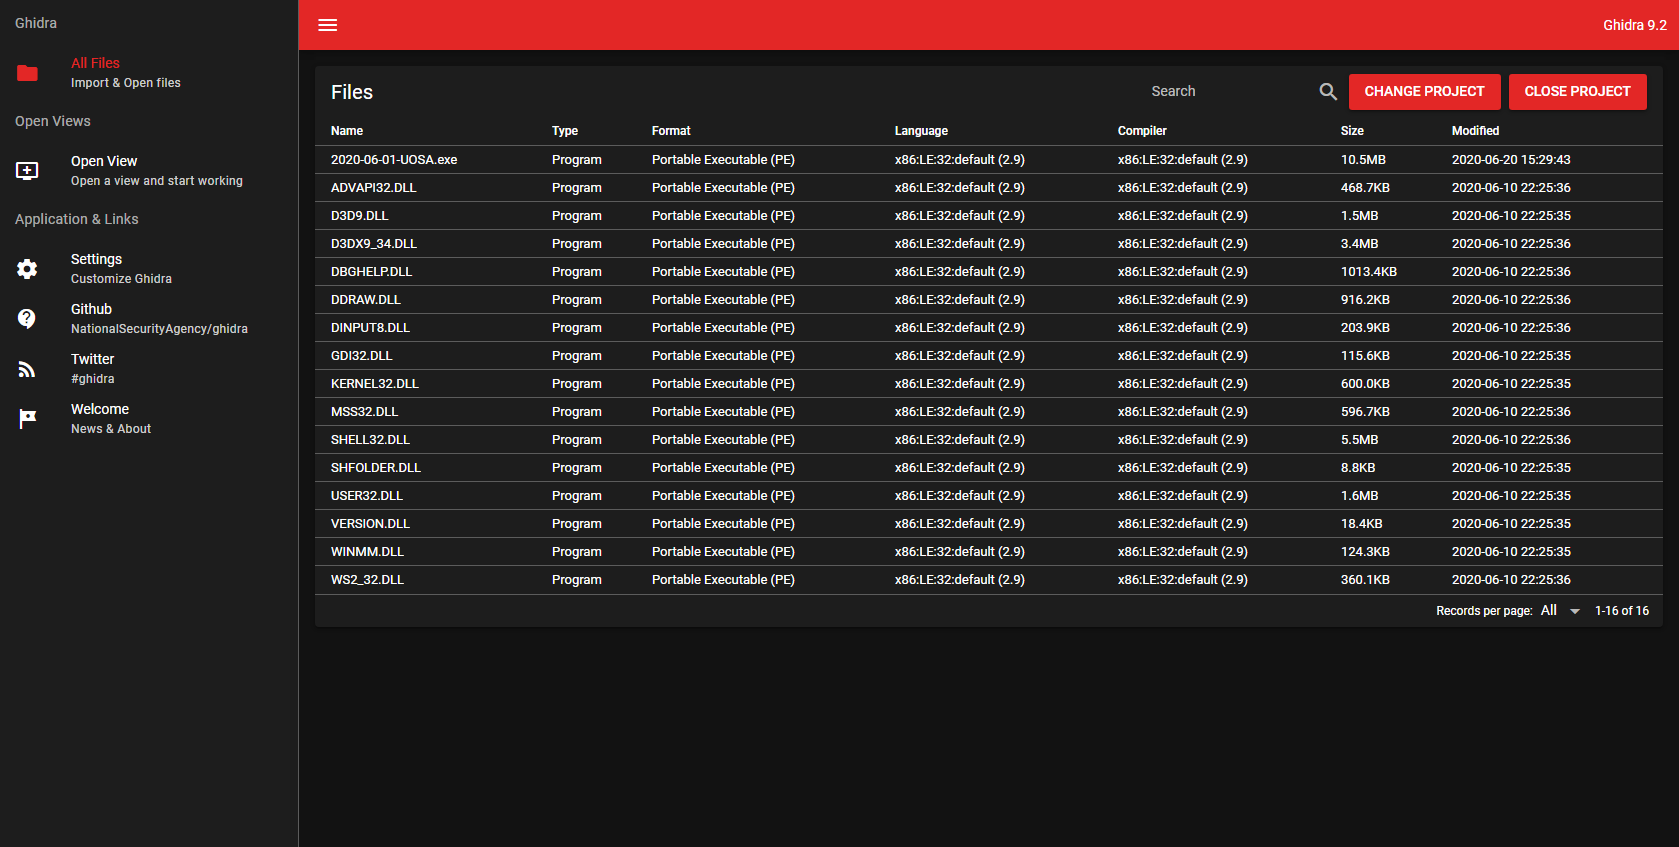Viewport: 1679px width, 847px height.
Task: Click the Ghidra title in the sidebar
Action: 36,23
